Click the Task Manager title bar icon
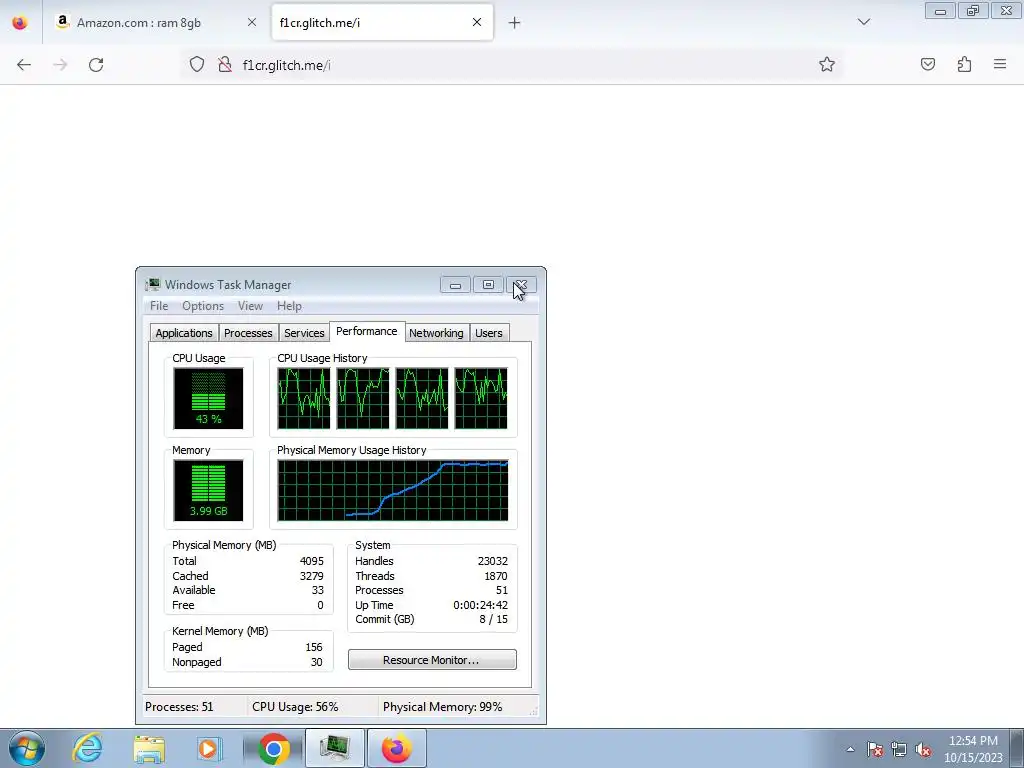 [x=153, y=285]
